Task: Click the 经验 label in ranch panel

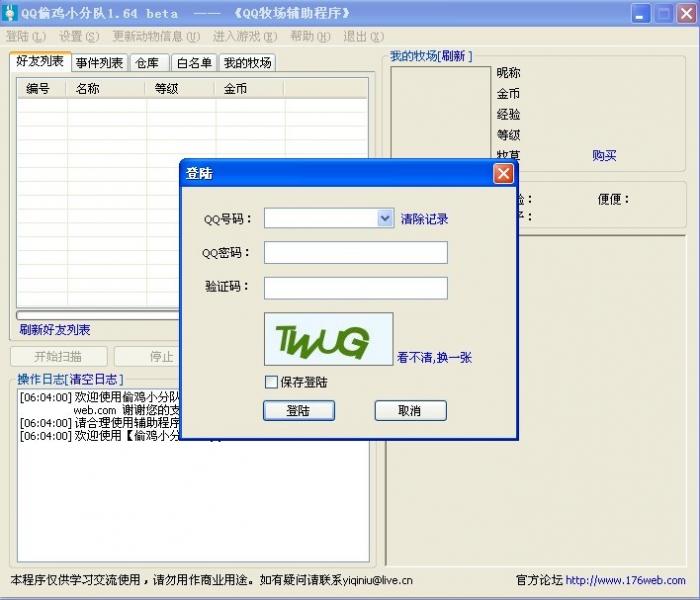Action: coord(508,114)
